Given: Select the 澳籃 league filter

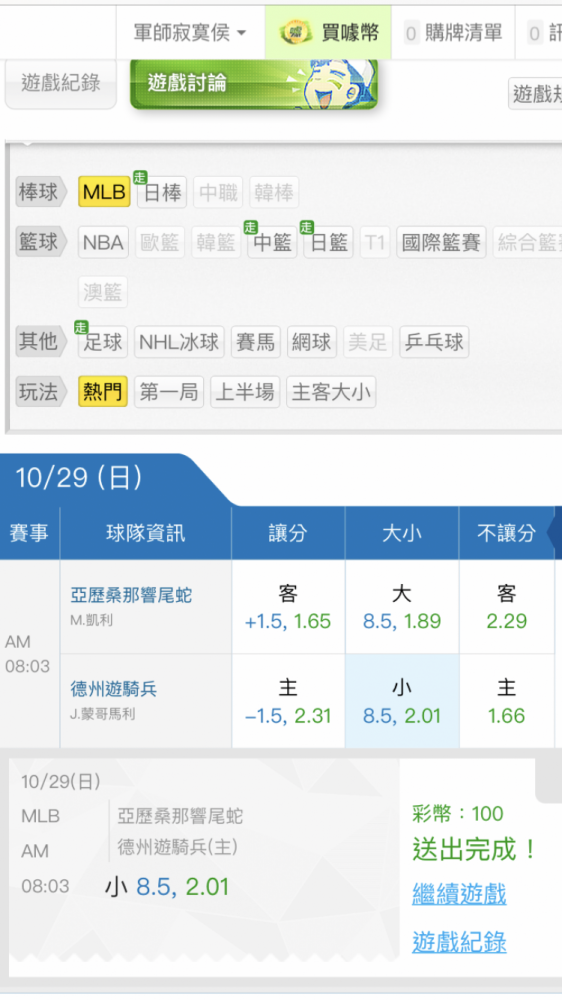Looking at the screenshot, I should click(x=103, y=292).
